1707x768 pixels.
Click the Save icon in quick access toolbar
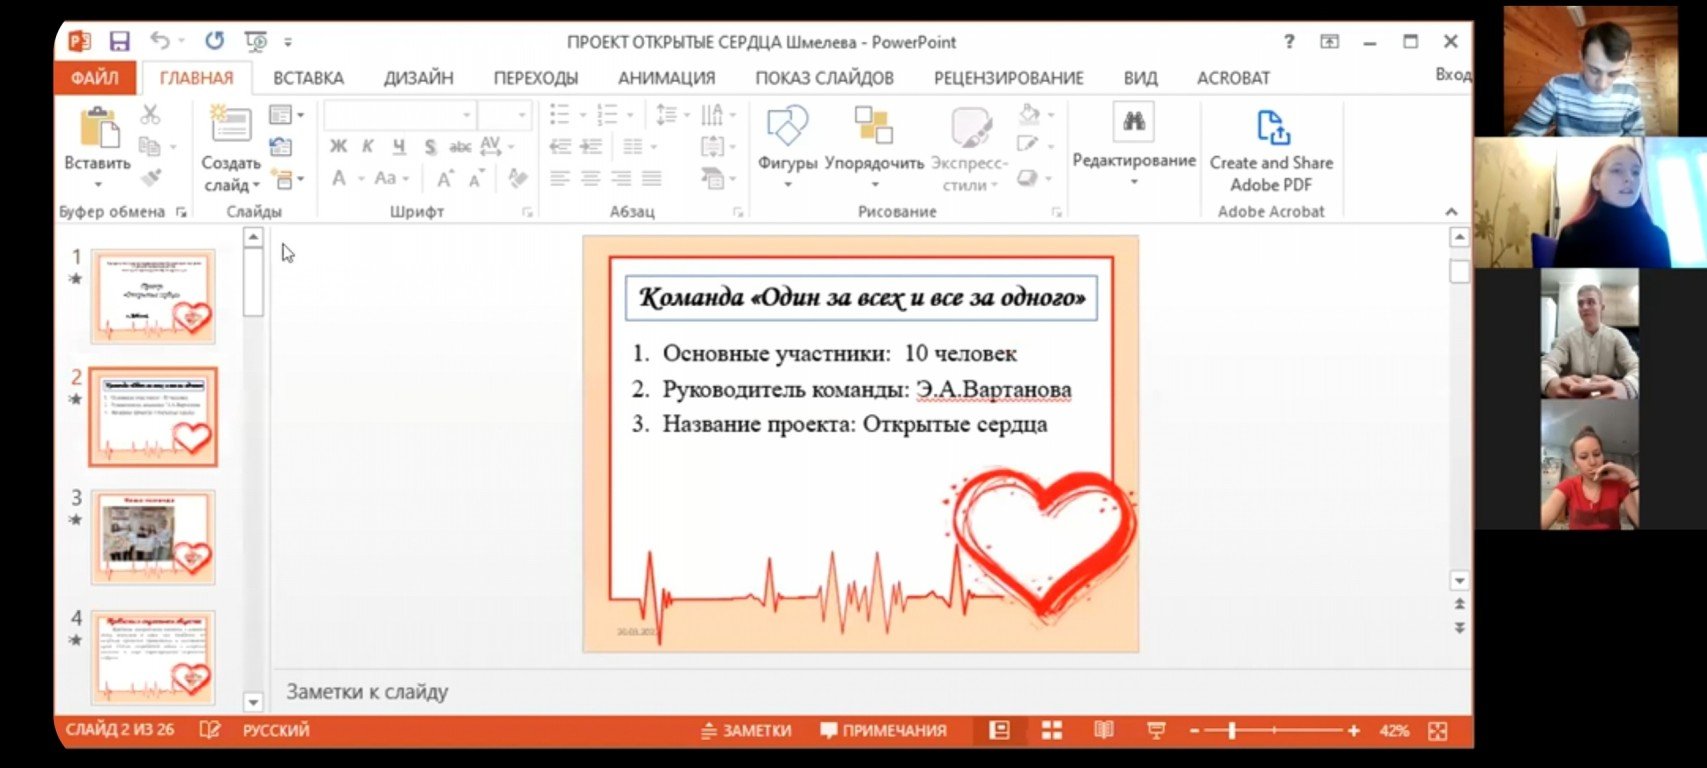(x=120, y=42)
